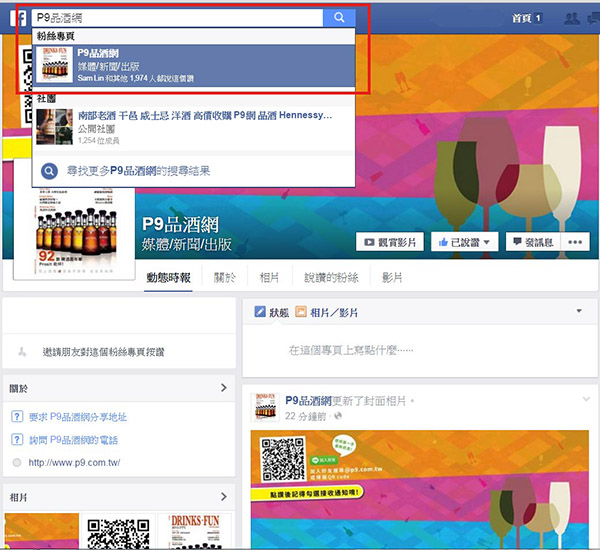Click the privacy globe icon by 22 分鐘前
This screenshot has width=600, height=550.
click(x=338, y=416)
